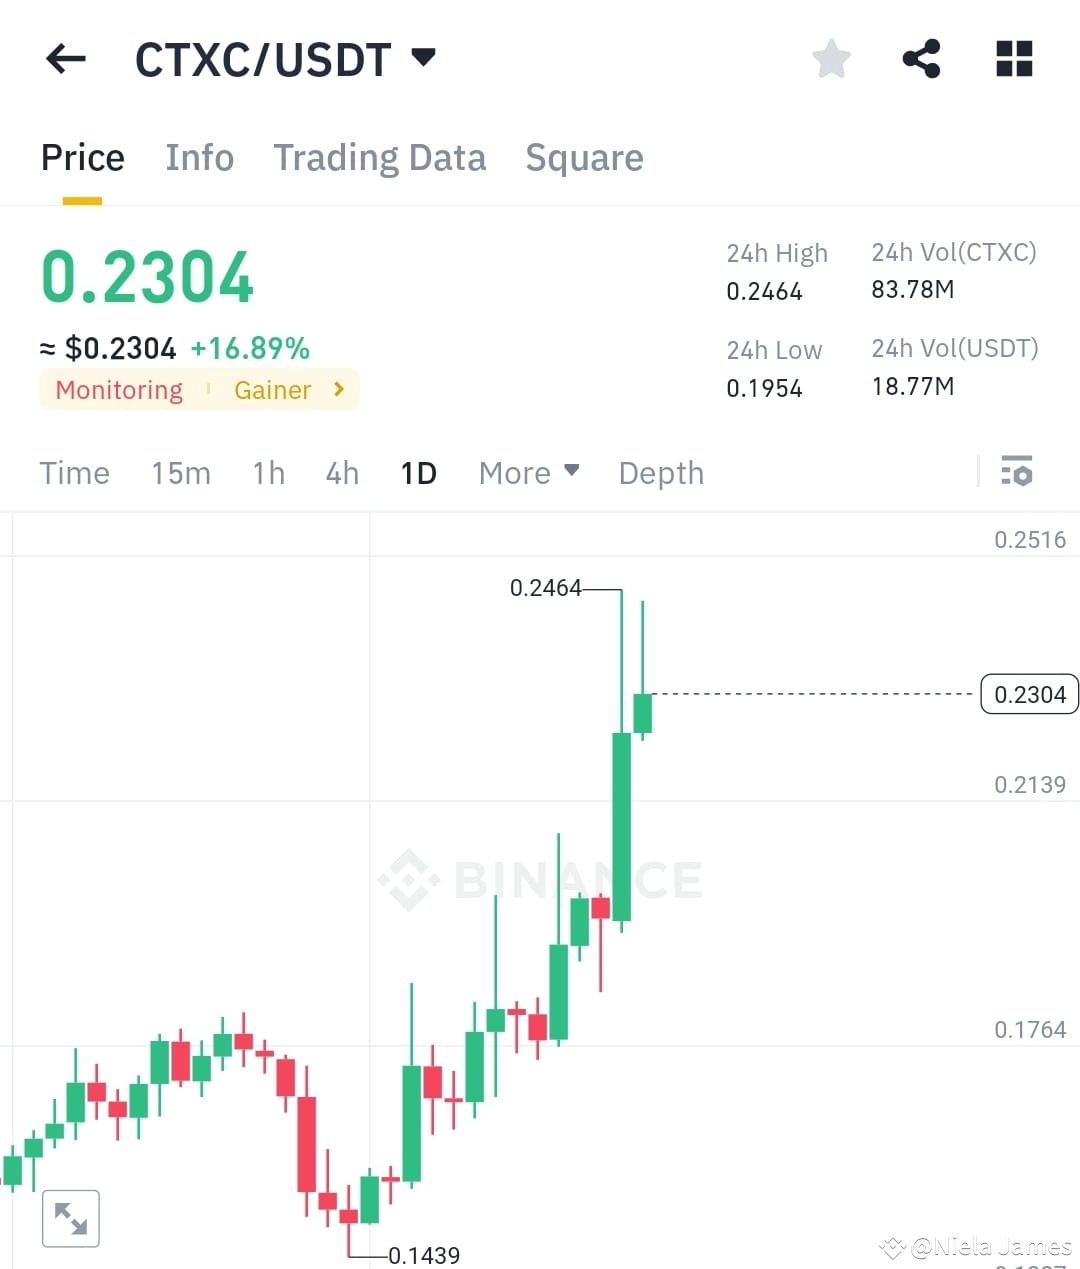Open the Info section
The width and height of the screenshot is (1080, 1269).
click(x=199, y=157)
